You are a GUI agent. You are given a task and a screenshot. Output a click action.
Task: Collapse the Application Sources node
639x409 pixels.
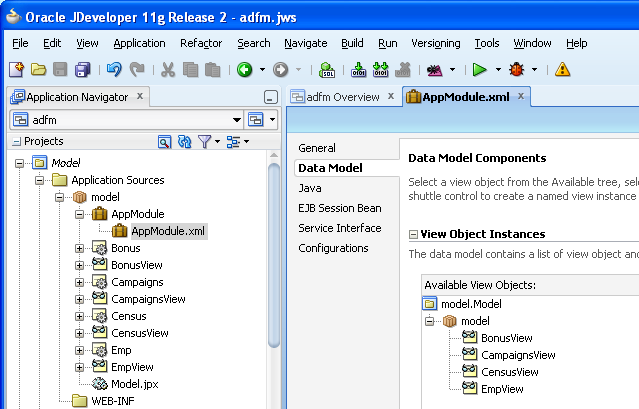coord(39,180)
